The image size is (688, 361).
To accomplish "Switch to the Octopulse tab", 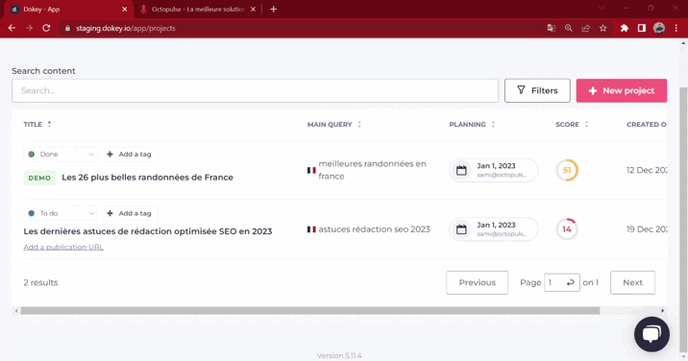I will [x=198, y=9].
